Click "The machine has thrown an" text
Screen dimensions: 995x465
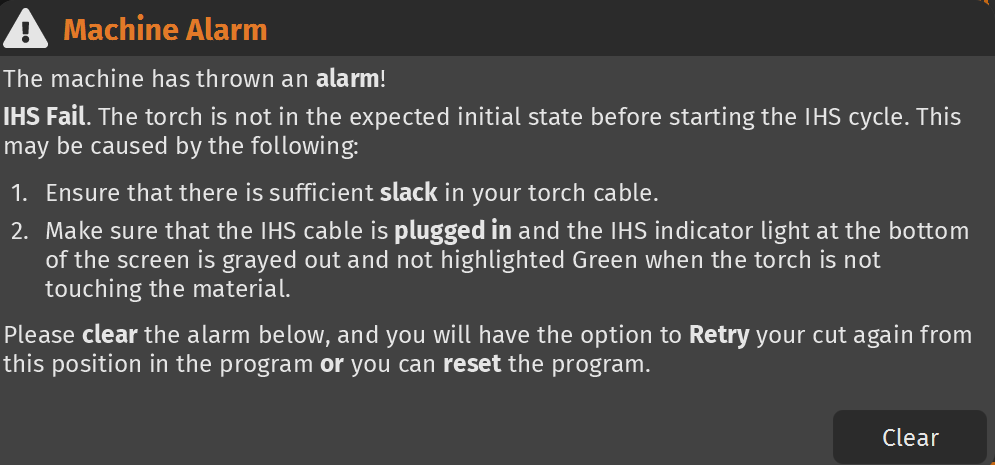coord(157,78)
